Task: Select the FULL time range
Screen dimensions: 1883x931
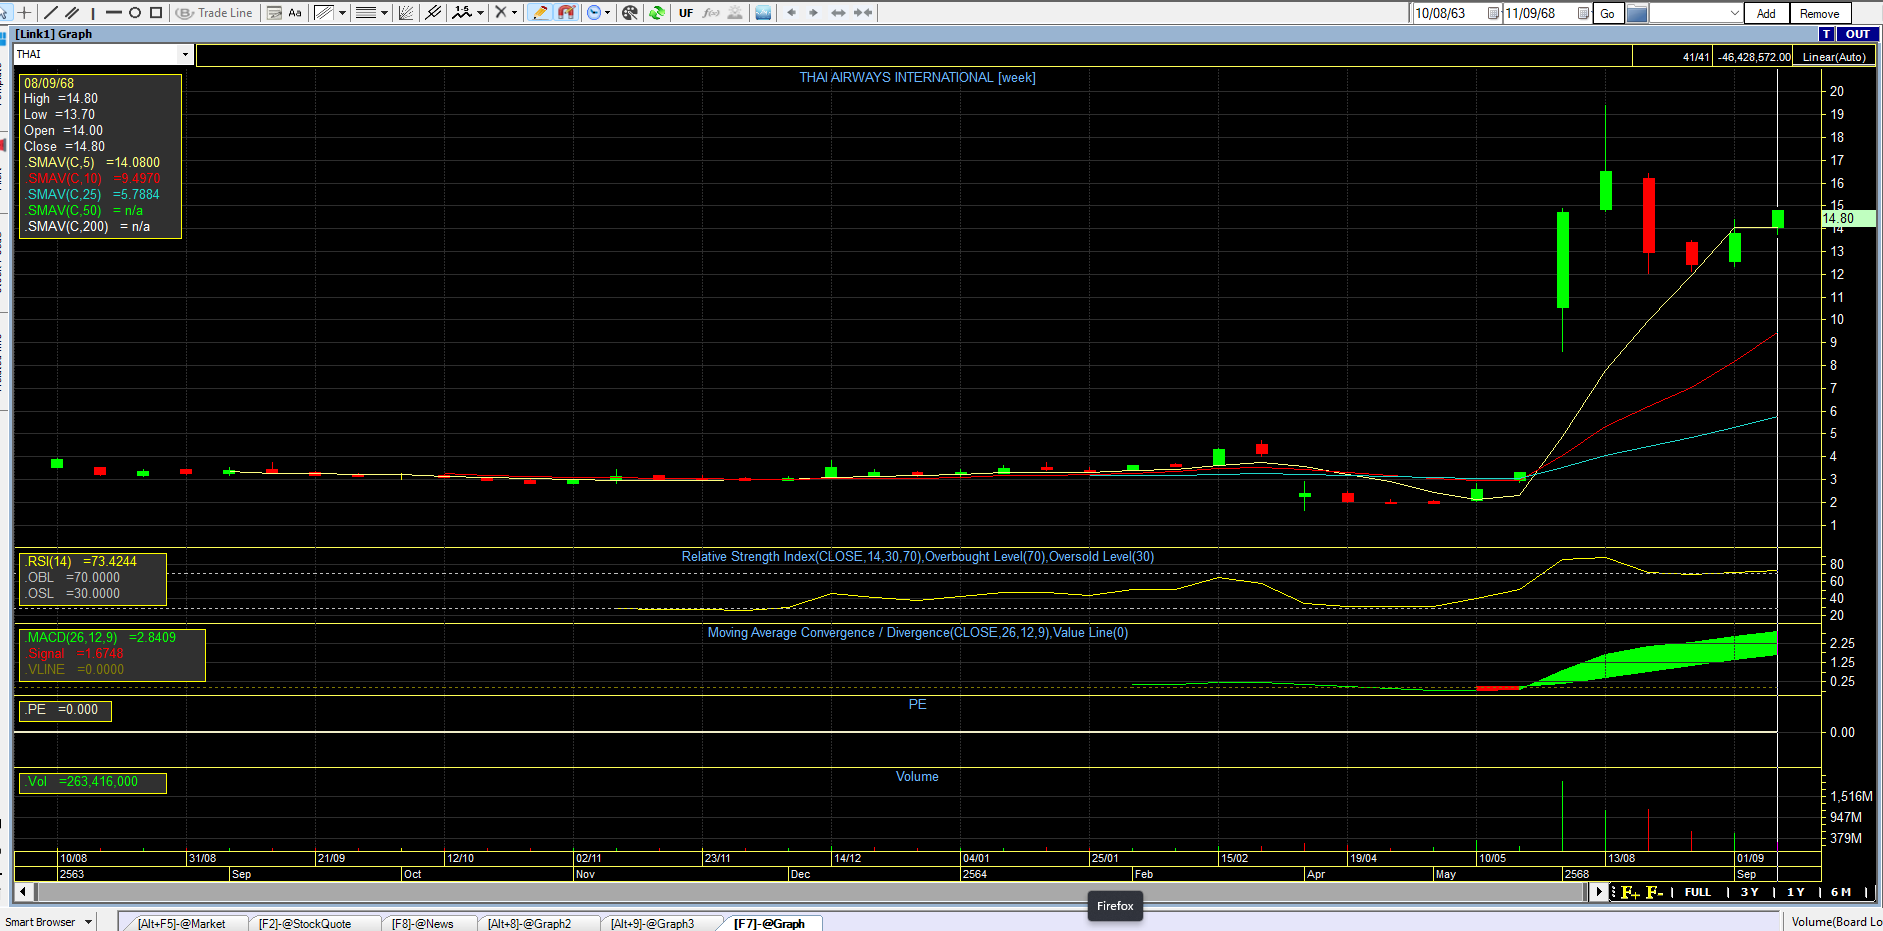Action: pos(1698,892)
